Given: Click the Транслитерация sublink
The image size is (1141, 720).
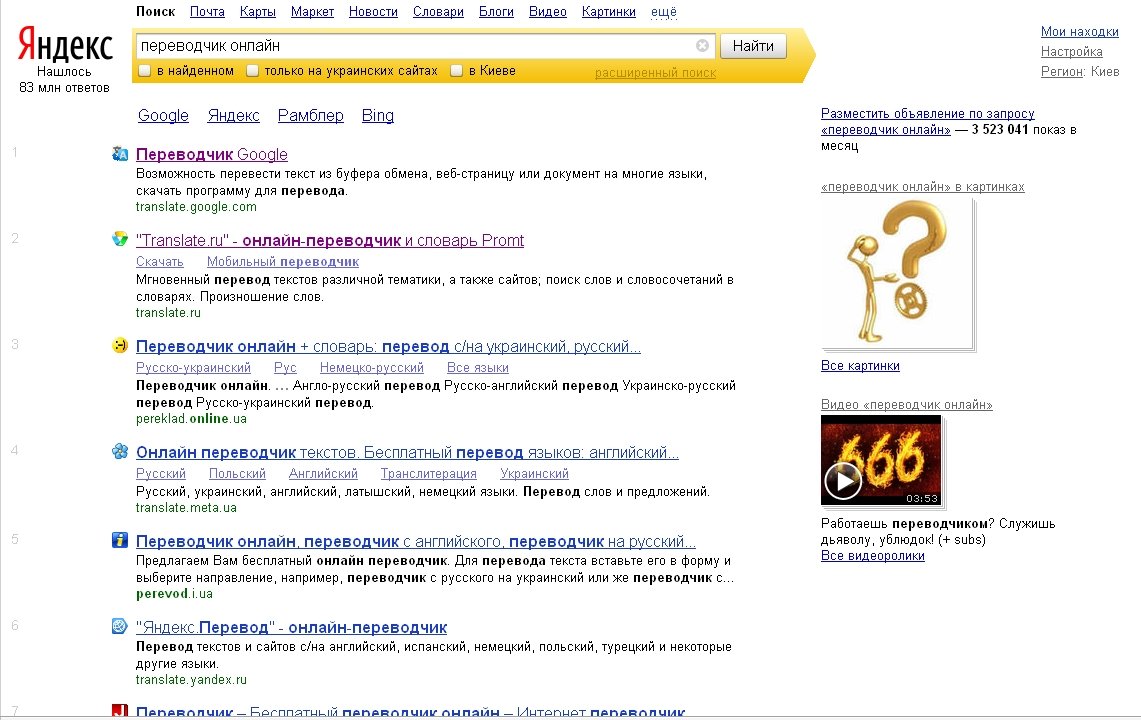Looking at the screenshot, I should click(429, 473).
